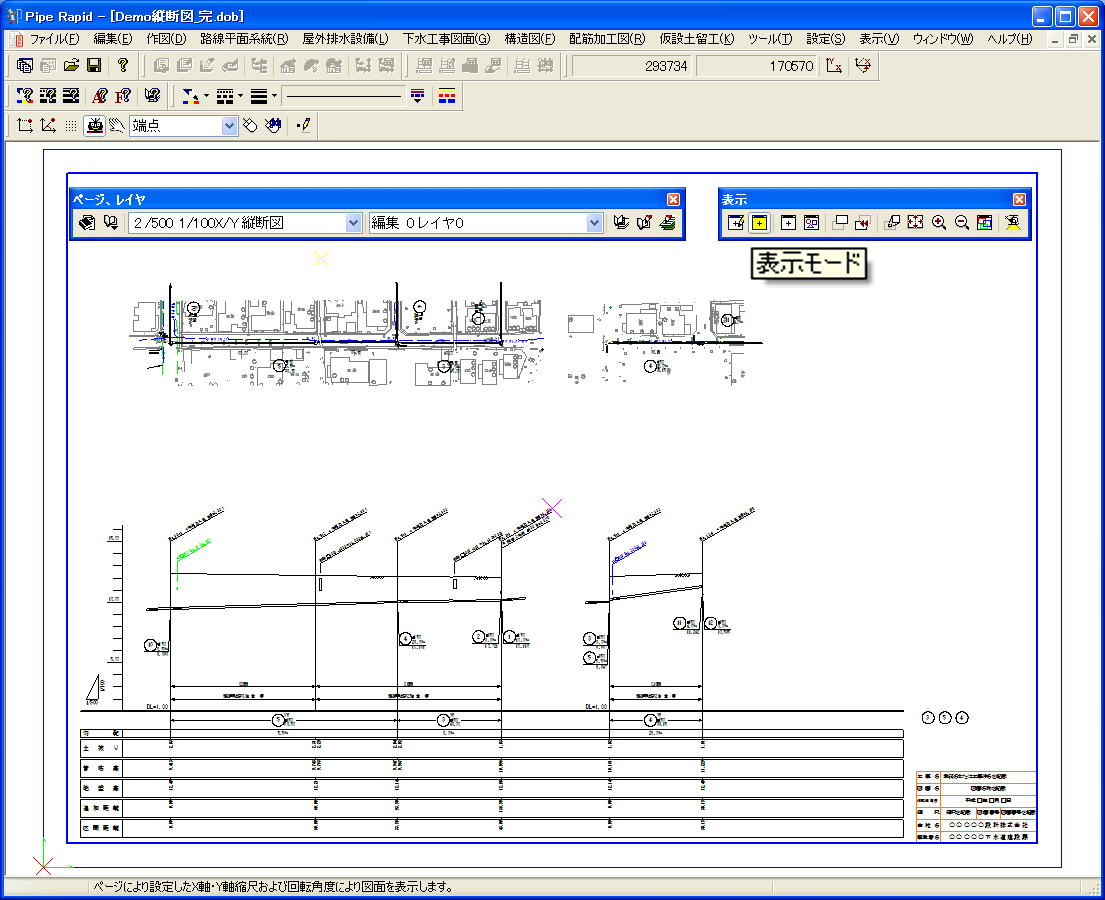This screenshot has height=900, width=1105.
Task: Open the ファイル(F) menu
Action: pyautogui.click(x=52, y=39)
